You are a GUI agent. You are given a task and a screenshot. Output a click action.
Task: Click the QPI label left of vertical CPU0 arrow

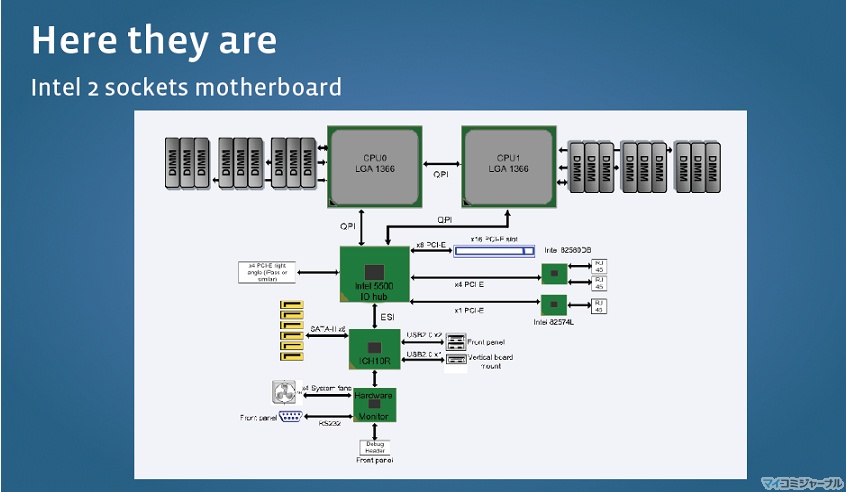[348, 226]
